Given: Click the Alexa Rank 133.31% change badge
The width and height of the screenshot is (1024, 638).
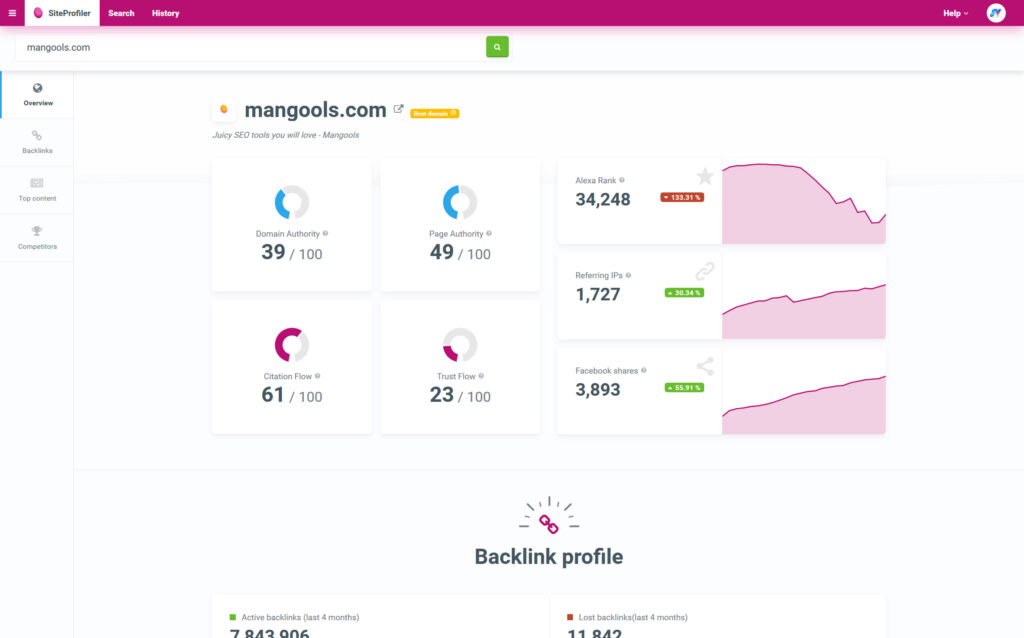Looking at the screenshot, I should pos(682,197).
